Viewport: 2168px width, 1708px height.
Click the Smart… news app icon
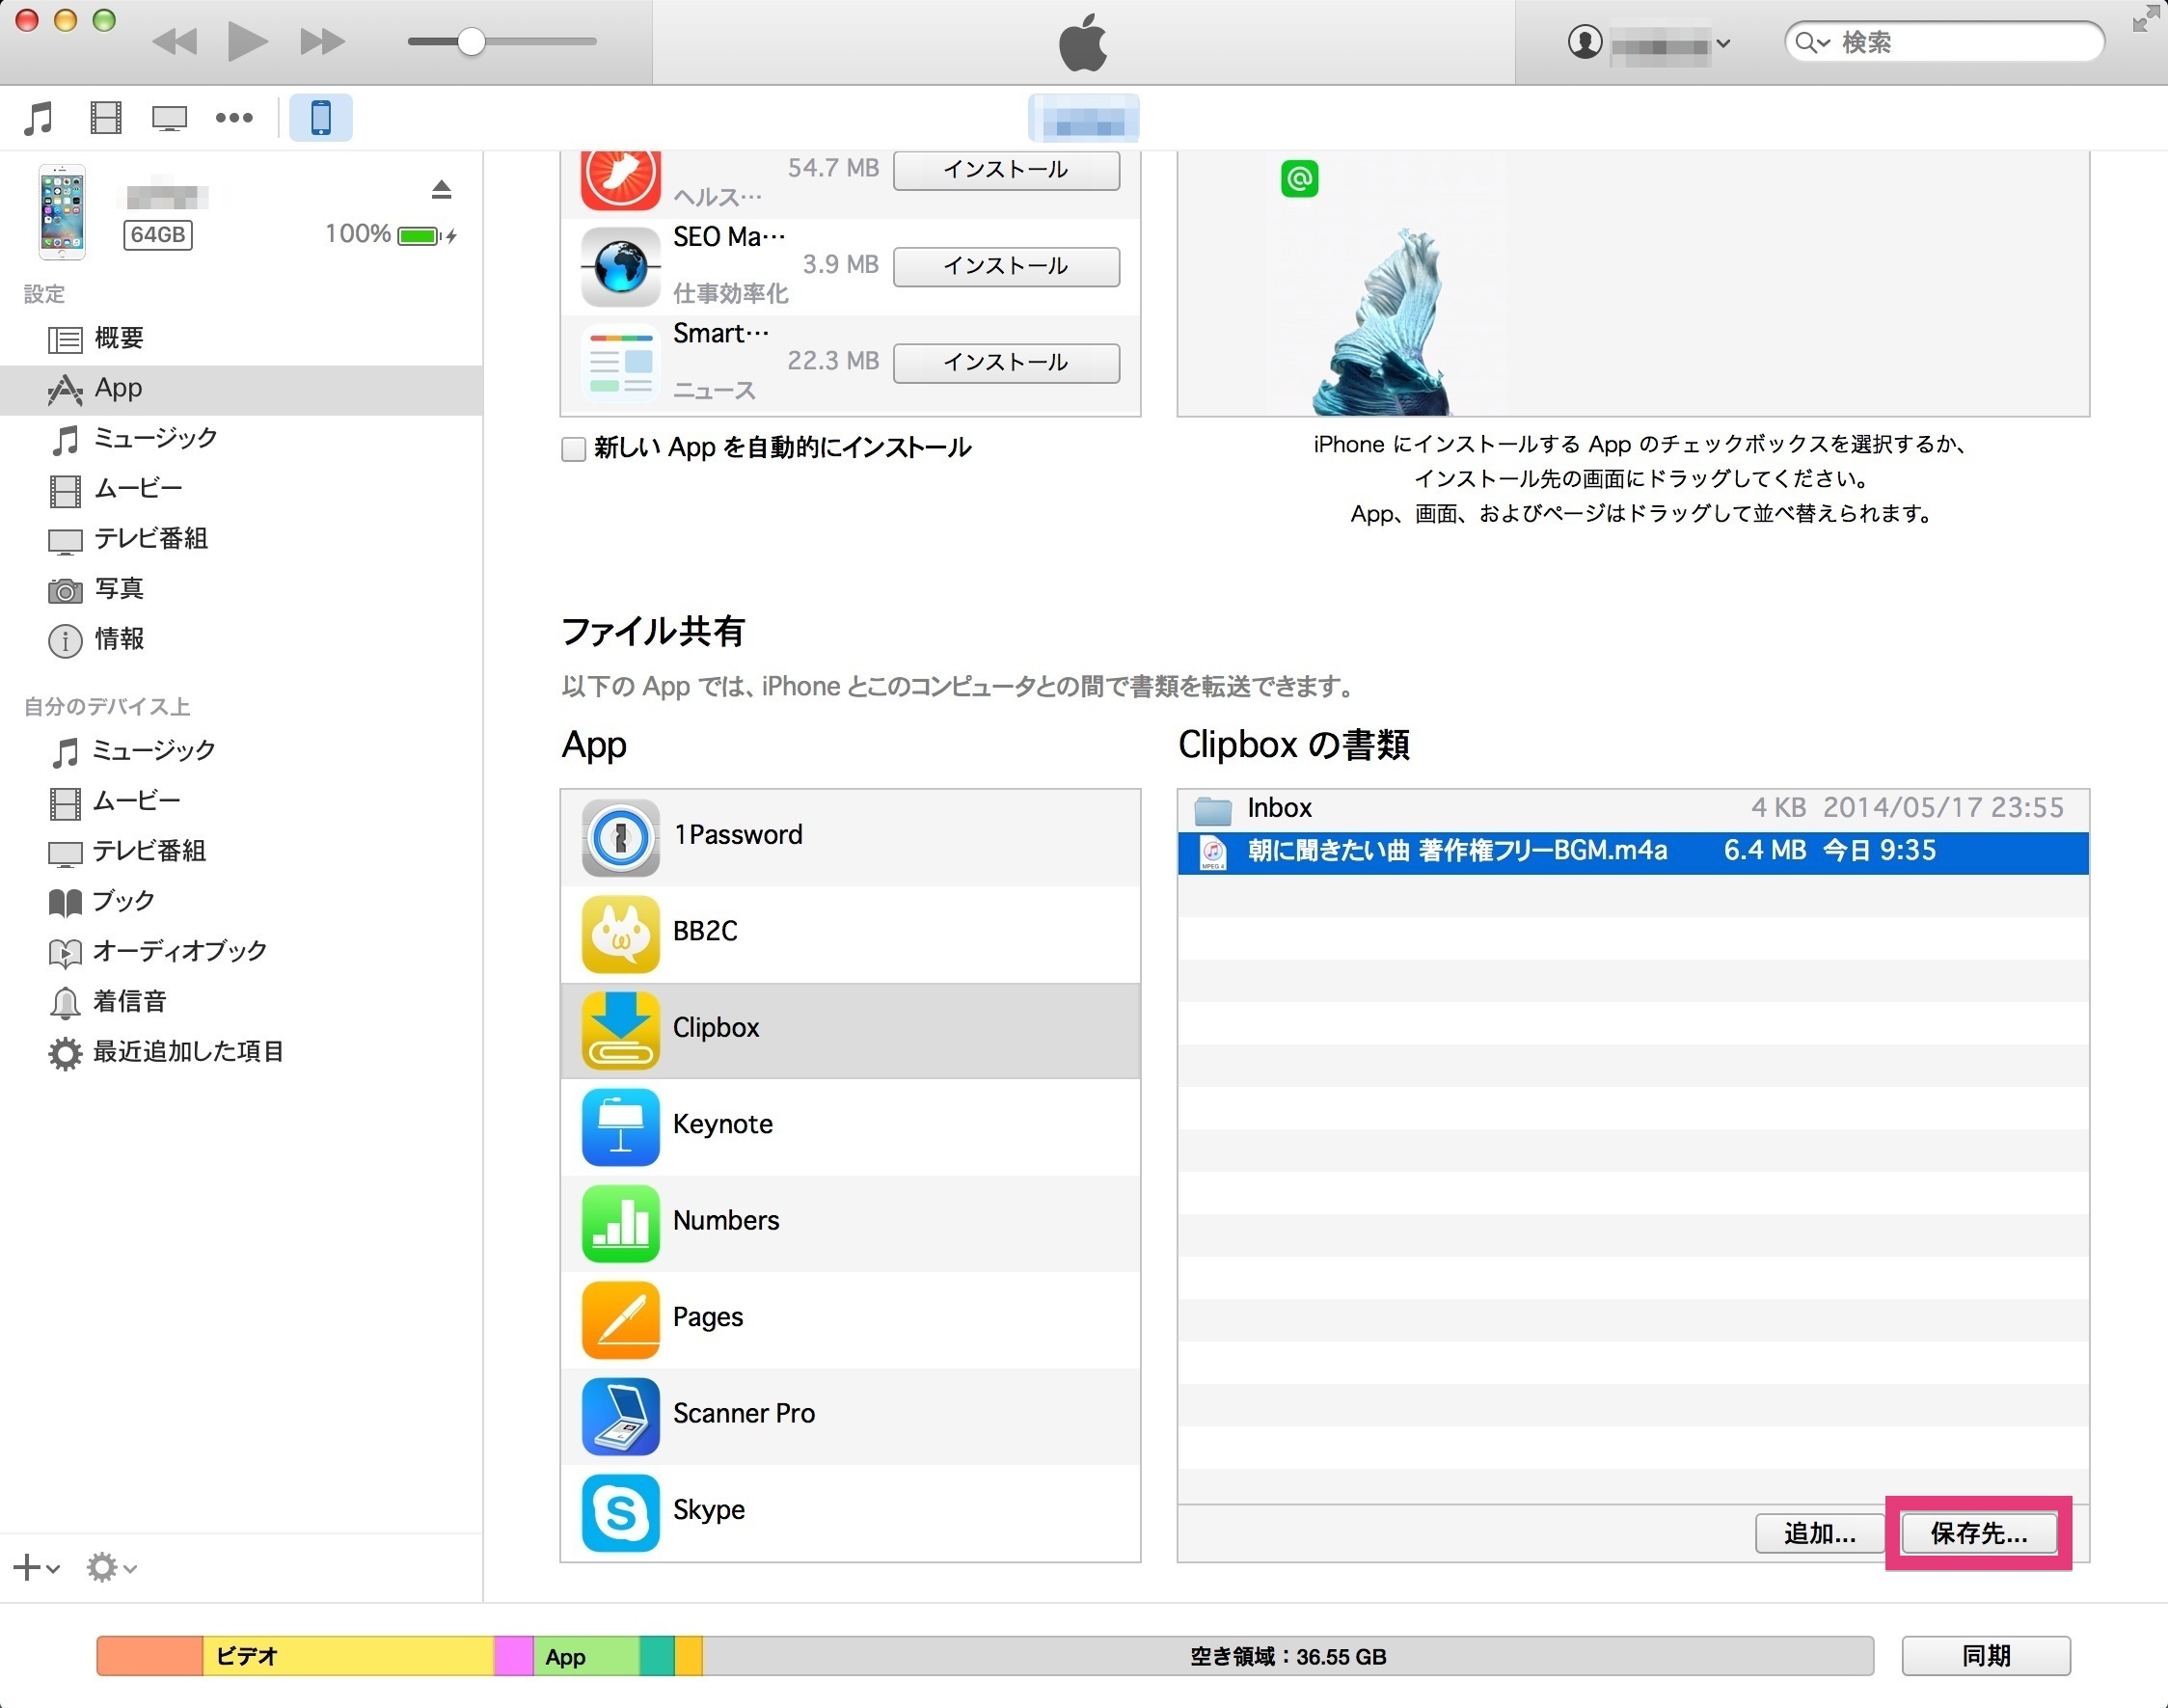coord(620,363)
